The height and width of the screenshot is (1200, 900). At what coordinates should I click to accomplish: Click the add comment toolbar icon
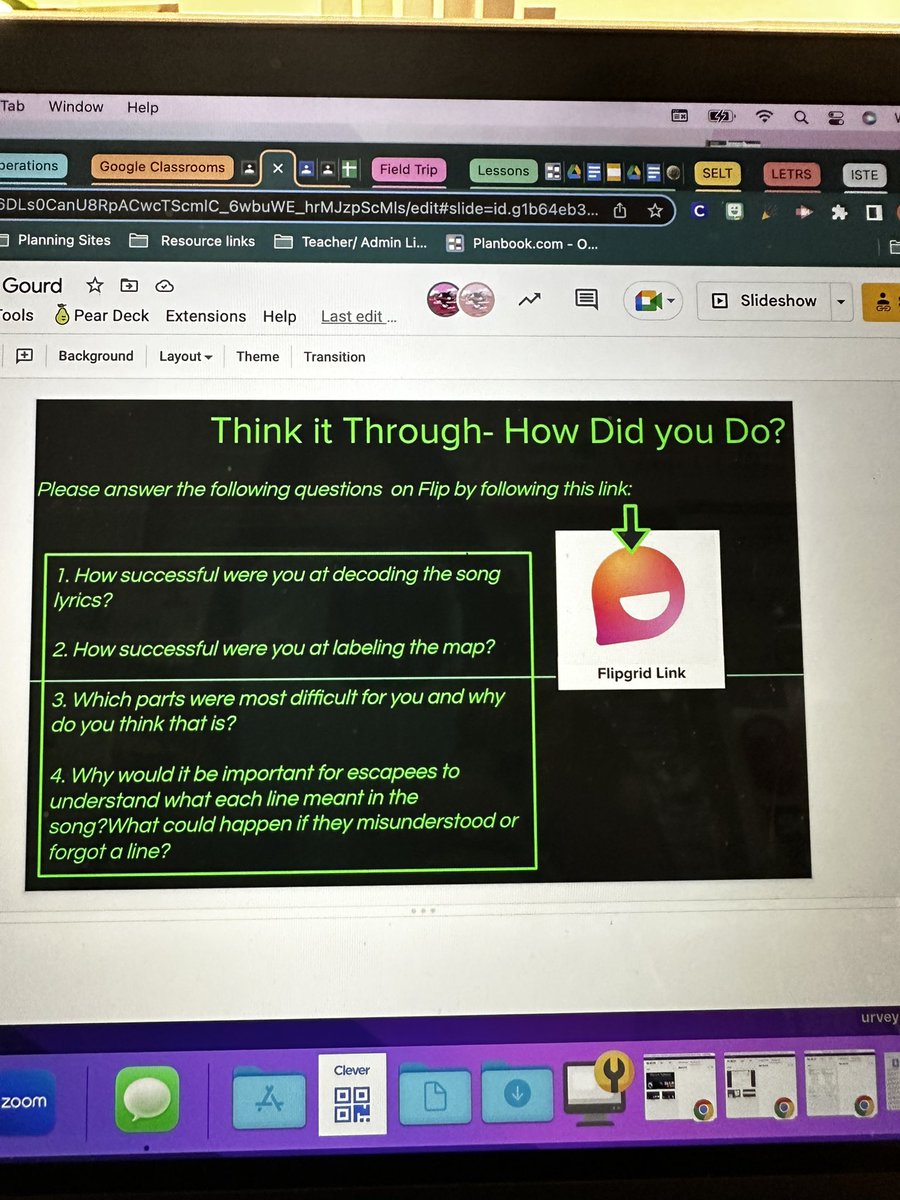(x=25, y=355)
